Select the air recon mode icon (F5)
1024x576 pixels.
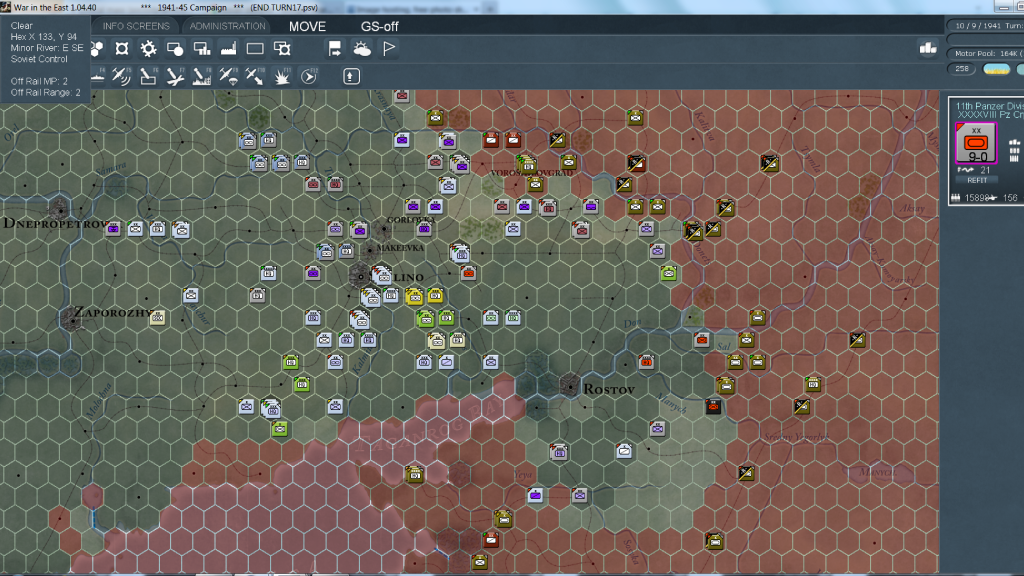tap(122, 75)
